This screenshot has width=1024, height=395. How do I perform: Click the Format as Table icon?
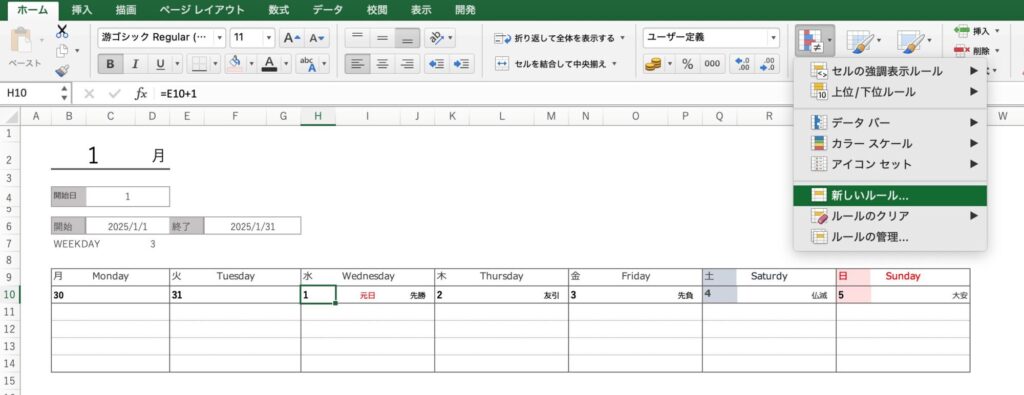pos(859,42)
